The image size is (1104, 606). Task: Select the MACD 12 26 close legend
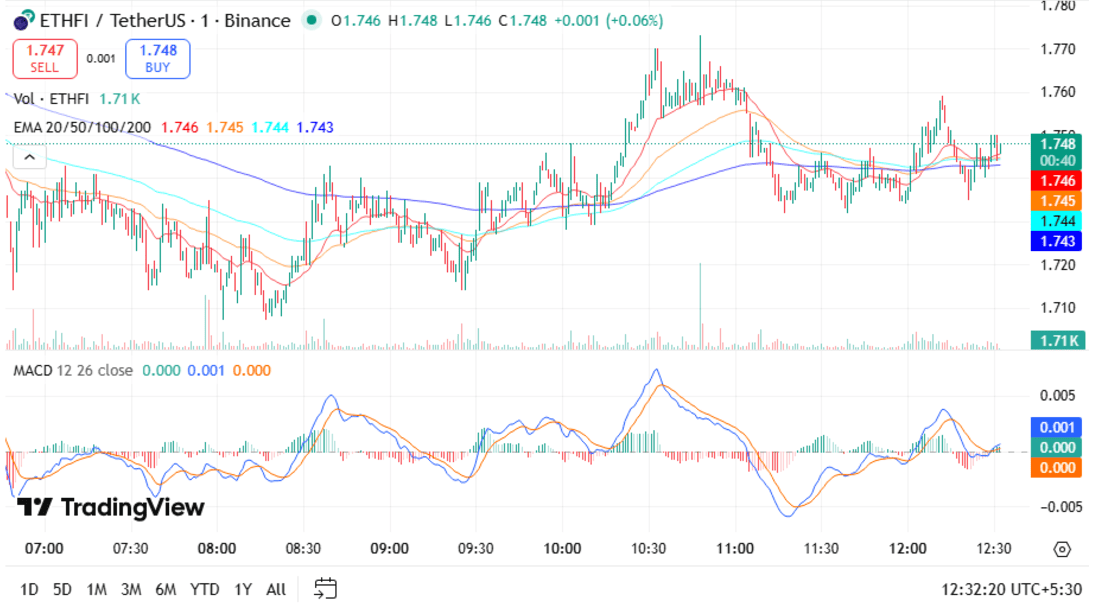(x=73, y=370)
